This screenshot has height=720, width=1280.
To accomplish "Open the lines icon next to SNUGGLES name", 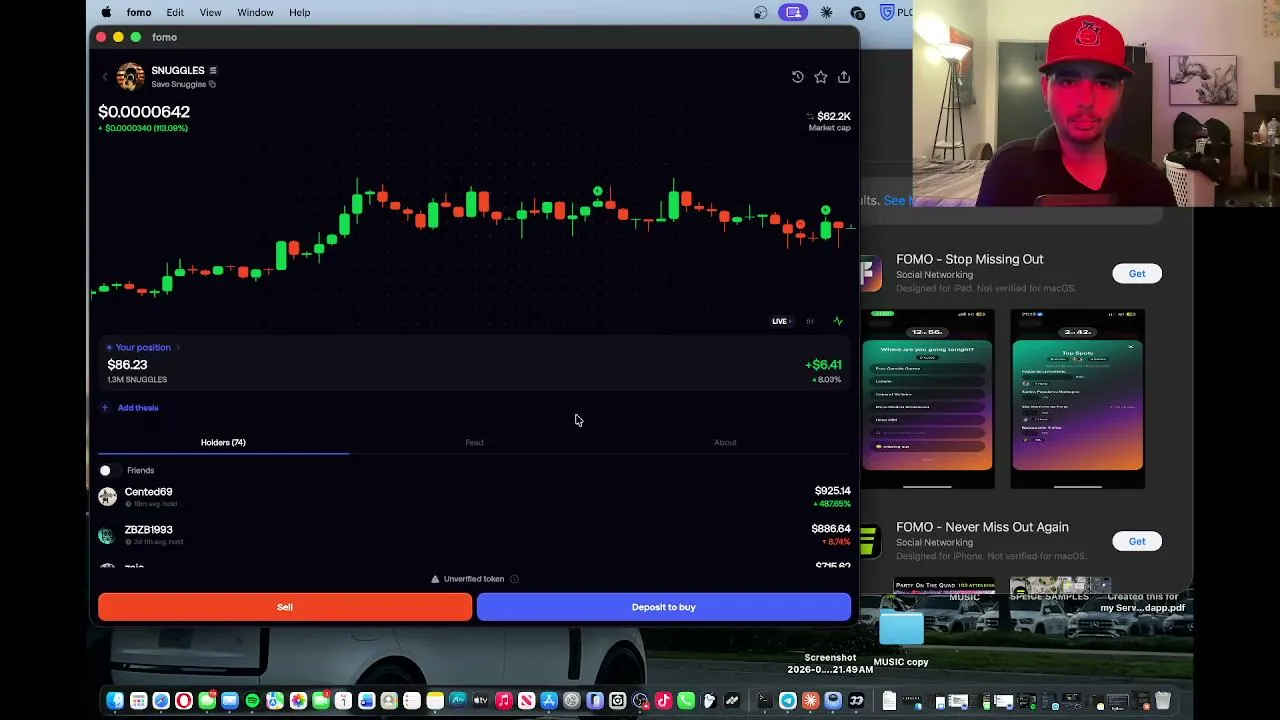I will [213, 70].
